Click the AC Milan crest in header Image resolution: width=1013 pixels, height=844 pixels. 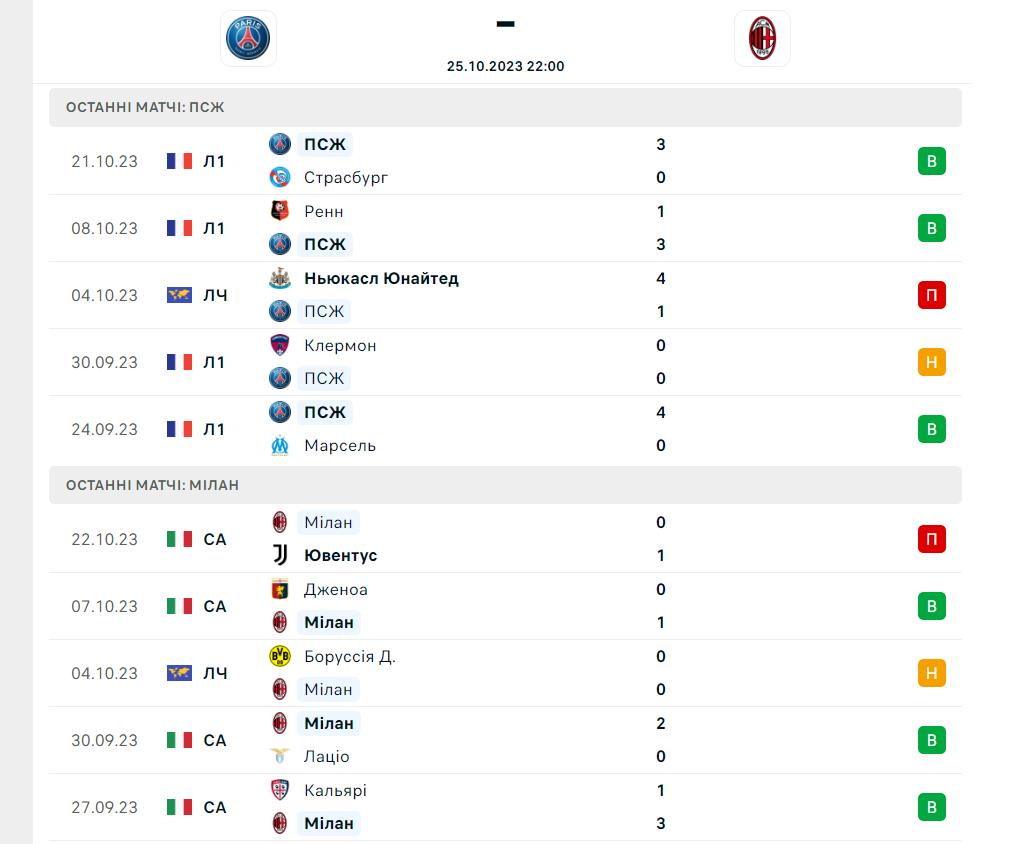[762, 38]
